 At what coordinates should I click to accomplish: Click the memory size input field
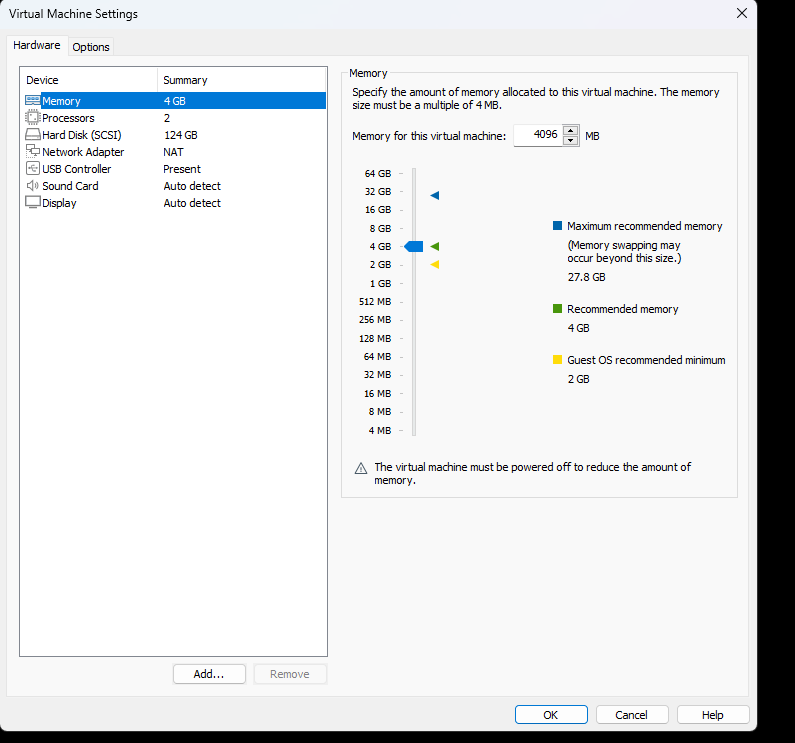point(538,136)
